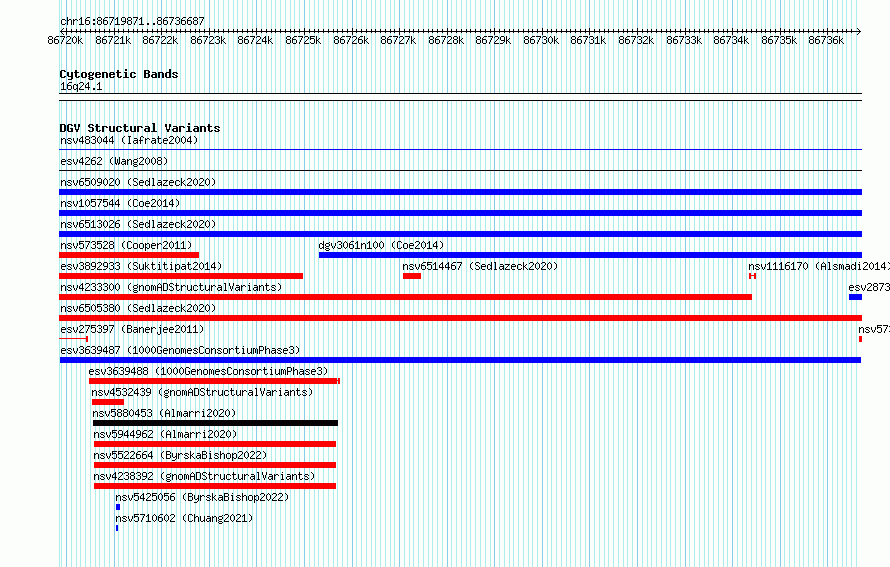This screenshot has height=567, width=890.
Task: Select the dgv3061n100 (Coe2014) label
Action: (x=381, y=245)
